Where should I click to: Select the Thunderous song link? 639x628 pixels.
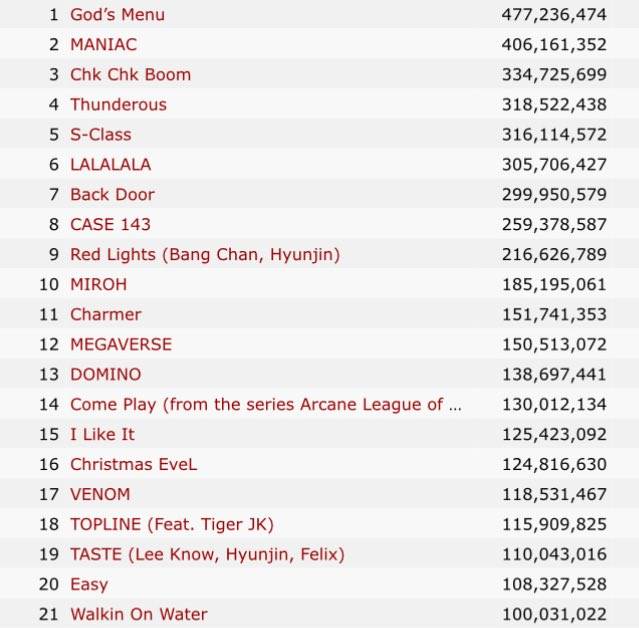(118, 105)
